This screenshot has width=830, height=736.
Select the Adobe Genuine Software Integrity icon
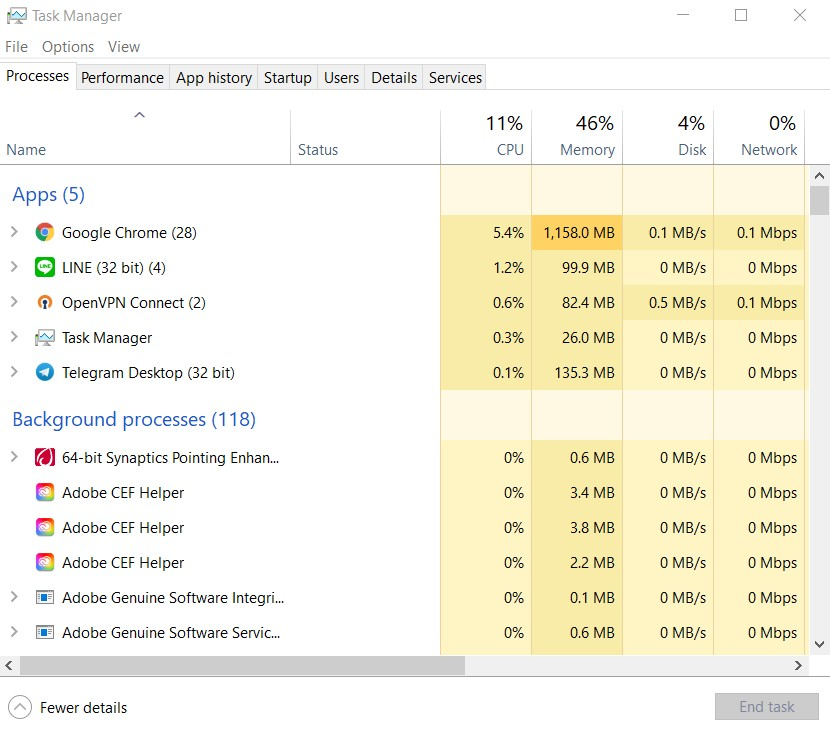(x=45, y=597)
